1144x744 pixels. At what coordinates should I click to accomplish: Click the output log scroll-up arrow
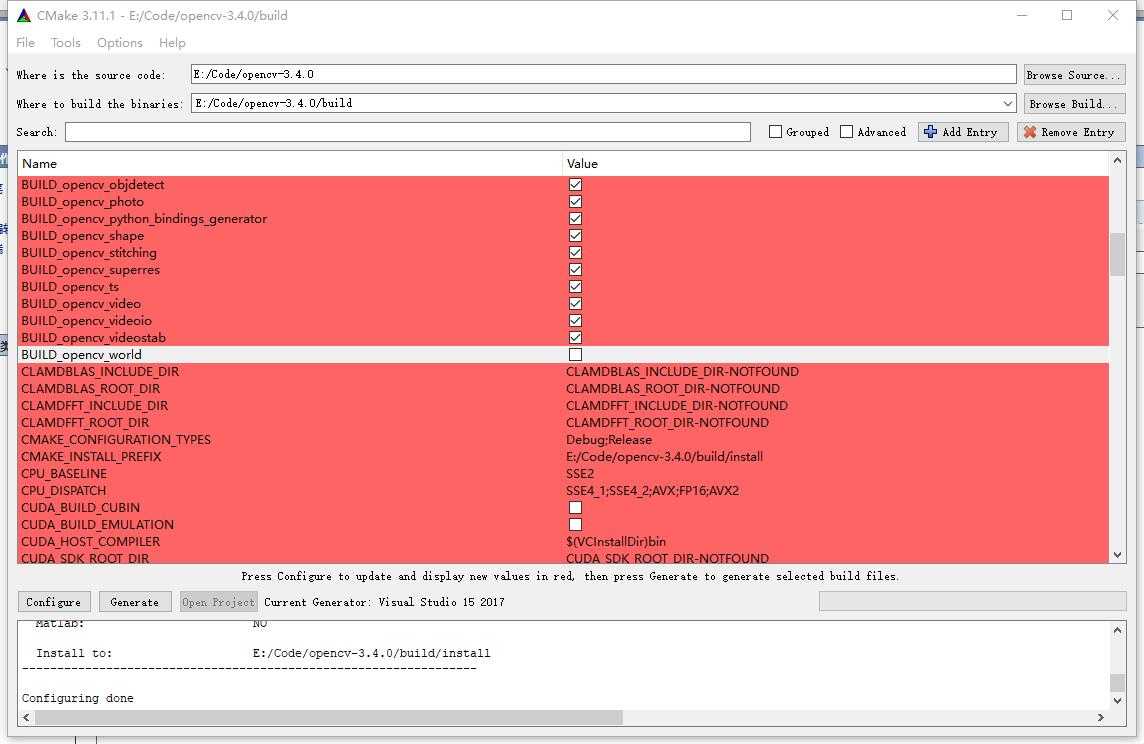pyautogui.click(x=1117, y=630)
